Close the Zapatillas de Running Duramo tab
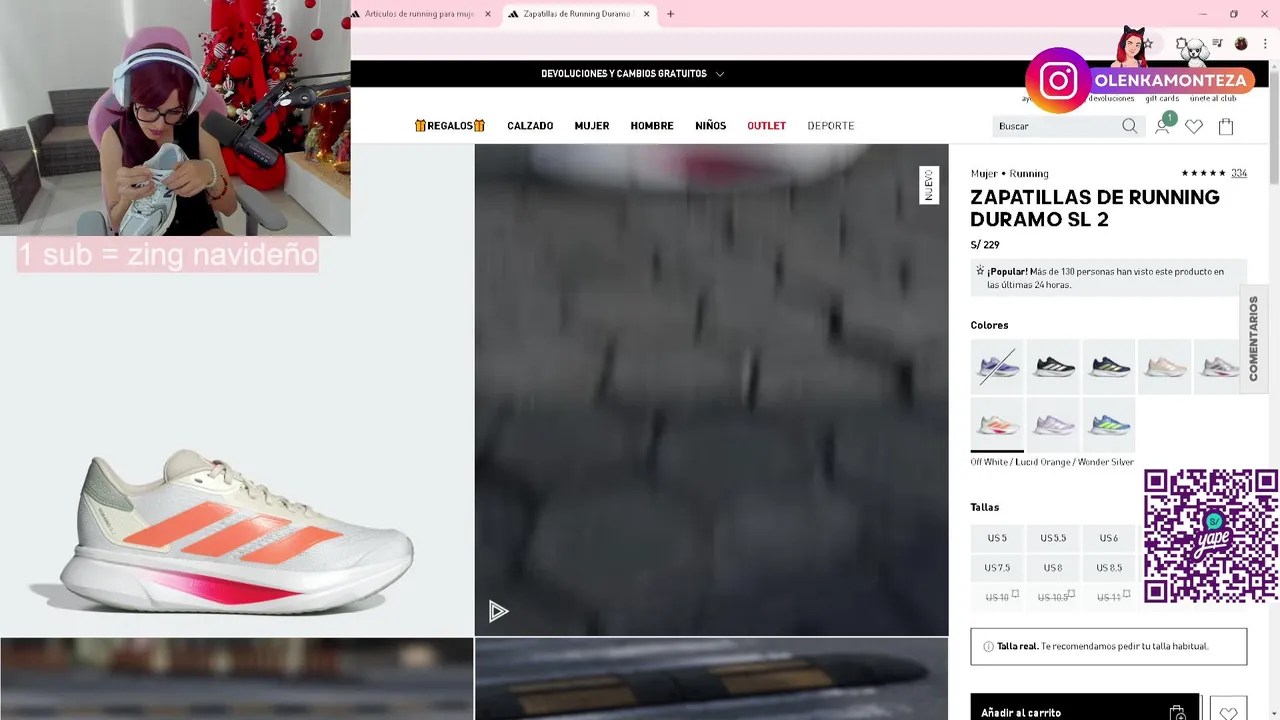This screenshot has width=1280, height=720. coord(646,14)
